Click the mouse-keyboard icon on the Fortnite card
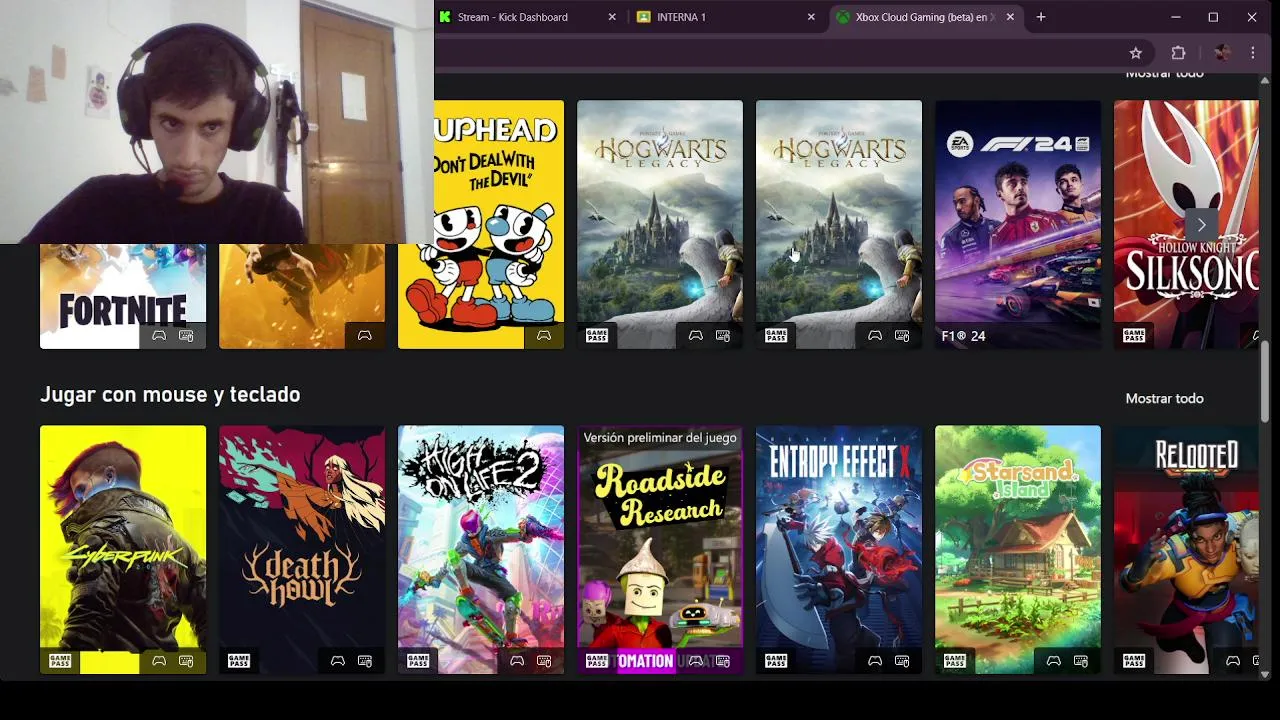The image size is (1280, 720). 186,336
